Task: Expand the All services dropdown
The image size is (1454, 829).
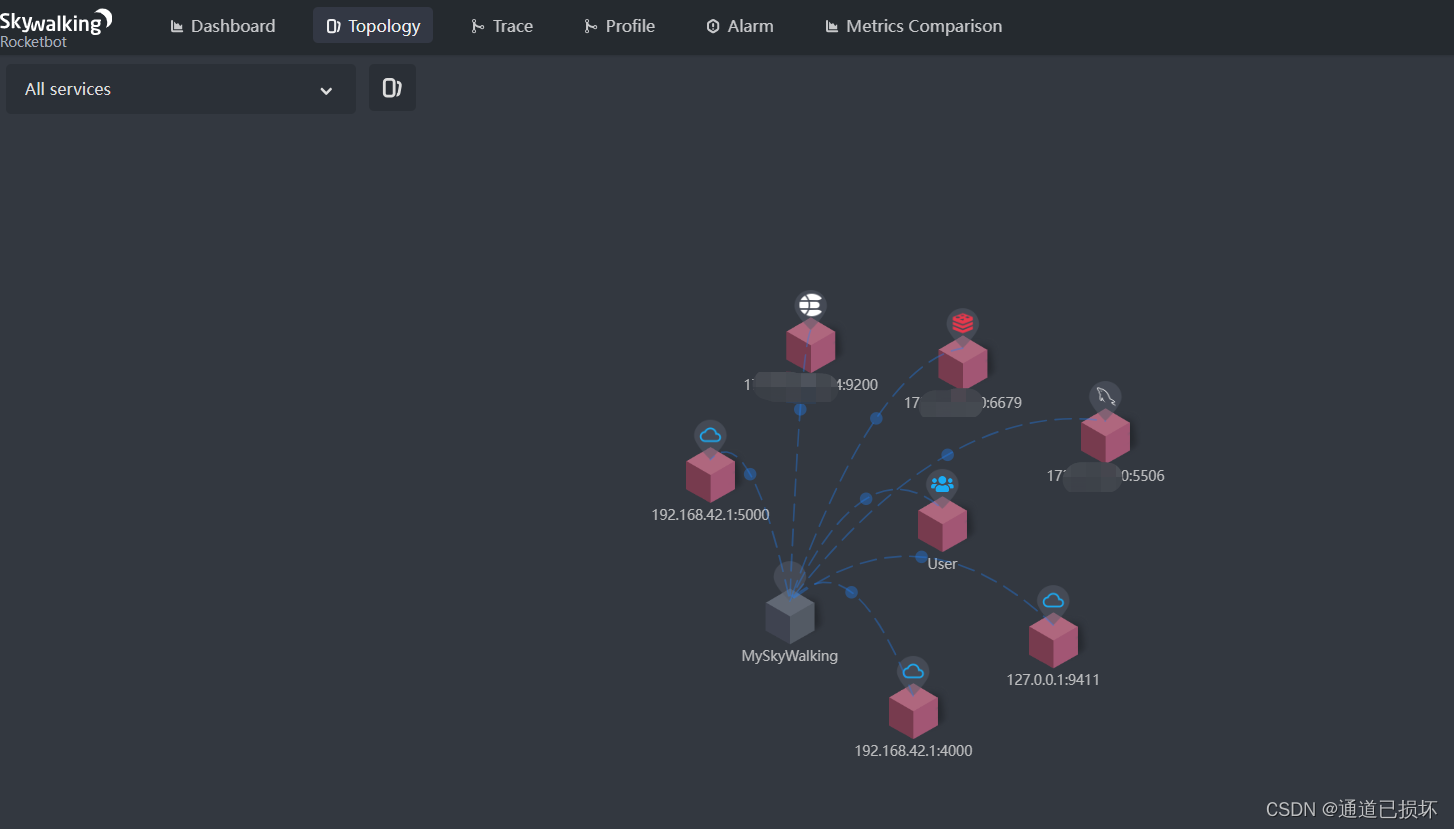Action: [181, 89]
